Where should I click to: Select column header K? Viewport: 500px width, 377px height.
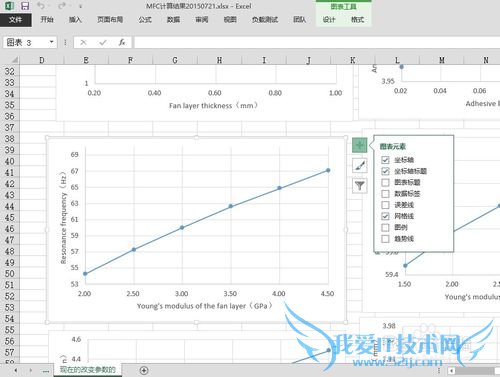point(353,60)
